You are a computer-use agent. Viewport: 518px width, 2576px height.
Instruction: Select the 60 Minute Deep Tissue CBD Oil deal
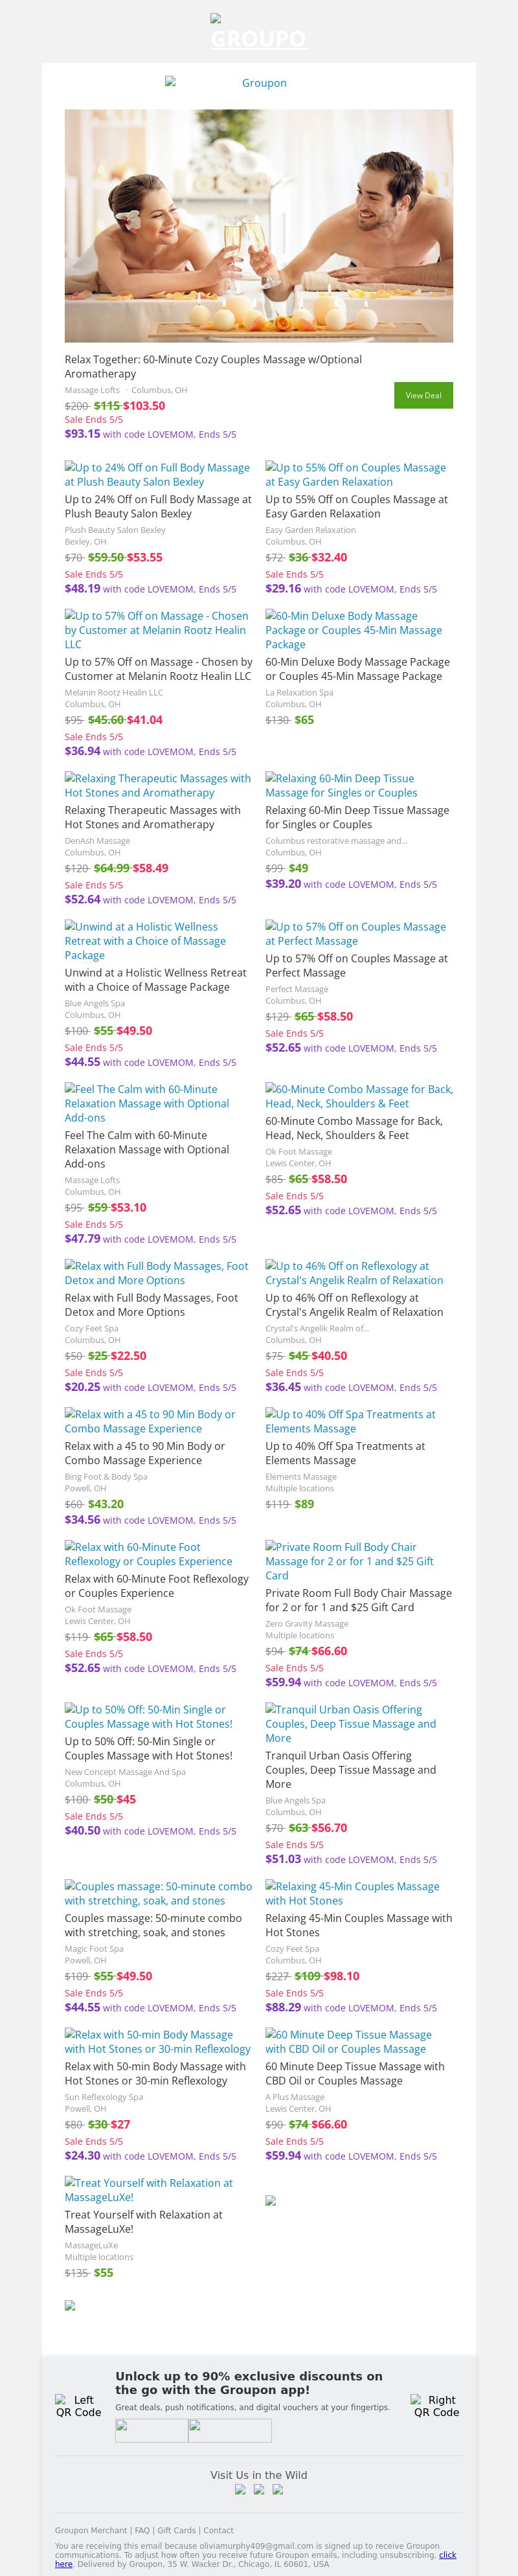tap(348, 2041)
